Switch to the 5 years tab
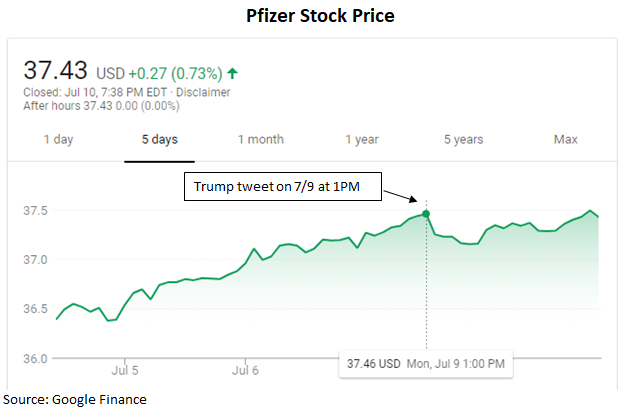The width and height of the screenshot is (641, 409). click(x=463, y=139)
